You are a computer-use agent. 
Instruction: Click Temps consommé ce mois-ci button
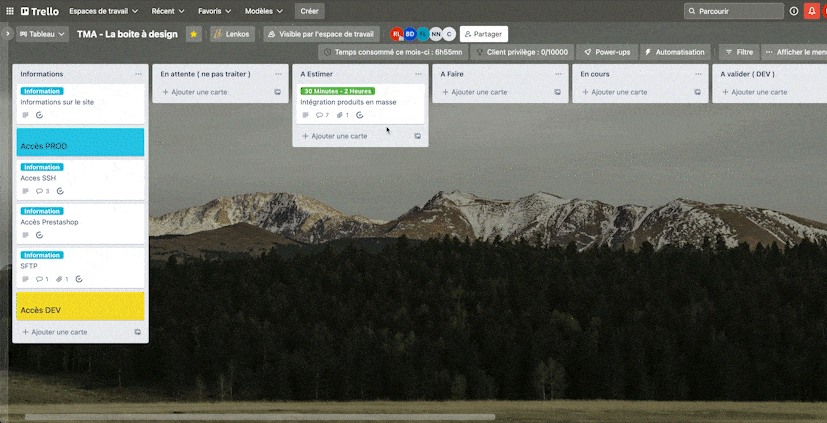(393, 52)
